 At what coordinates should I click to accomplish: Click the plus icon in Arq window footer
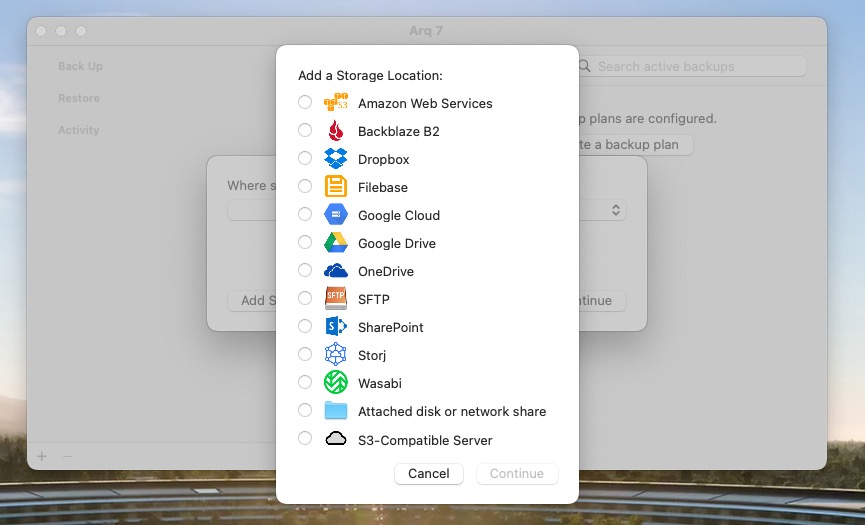pos(42,457)
